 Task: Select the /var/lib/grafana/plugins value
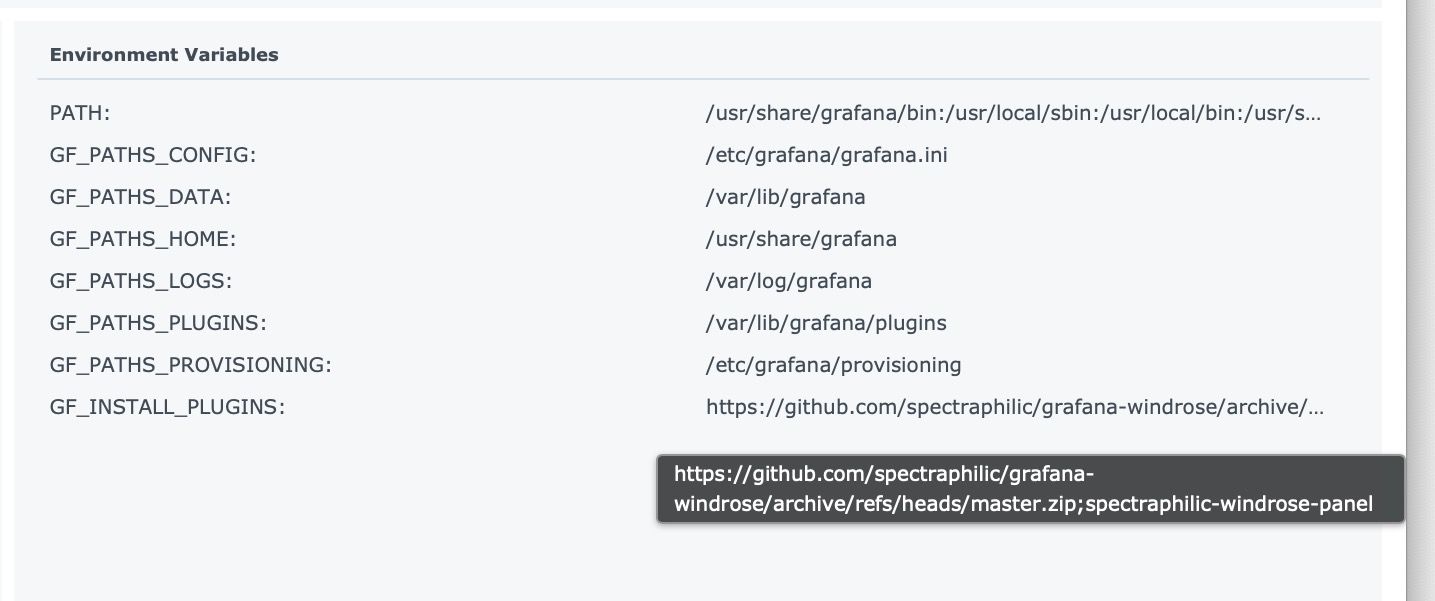[826, 324]
